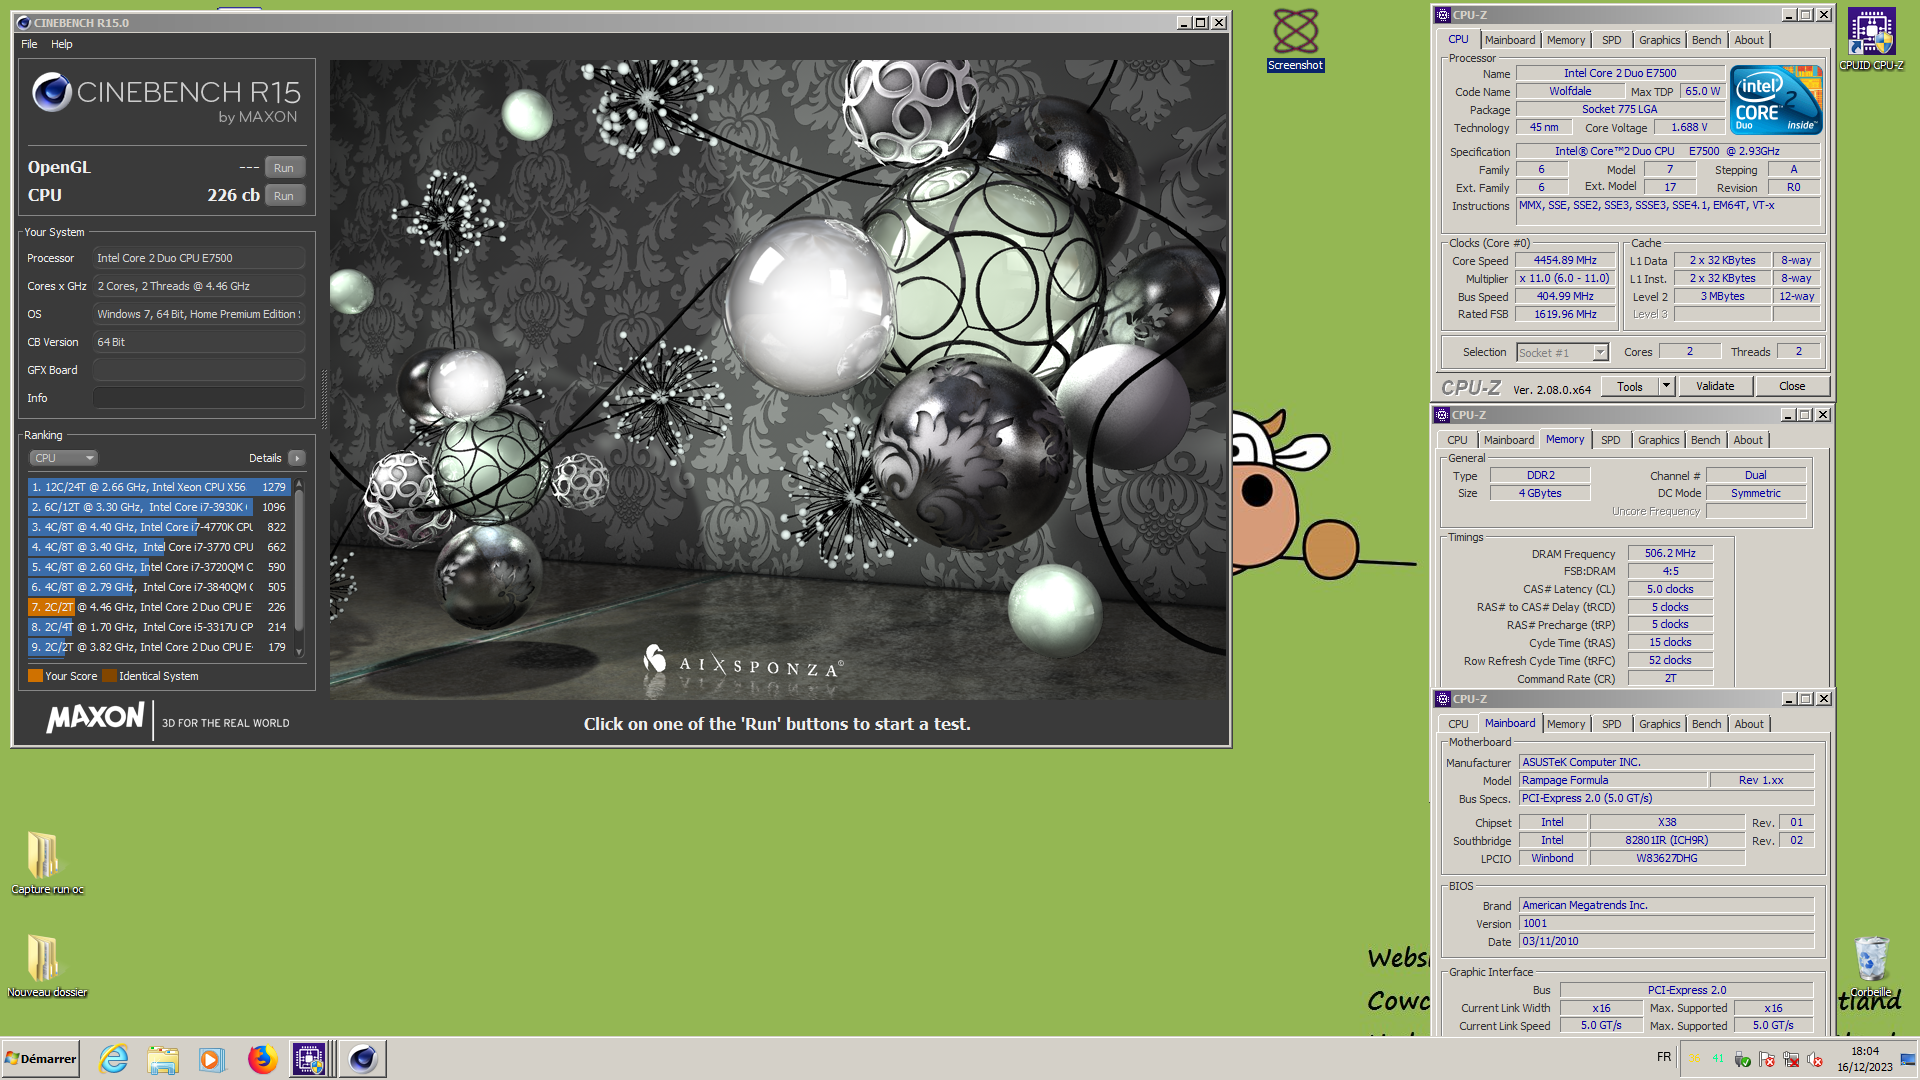
Task: Open the Tools dropdown arrow in CPU-Z
Action: coord(1666,386)
